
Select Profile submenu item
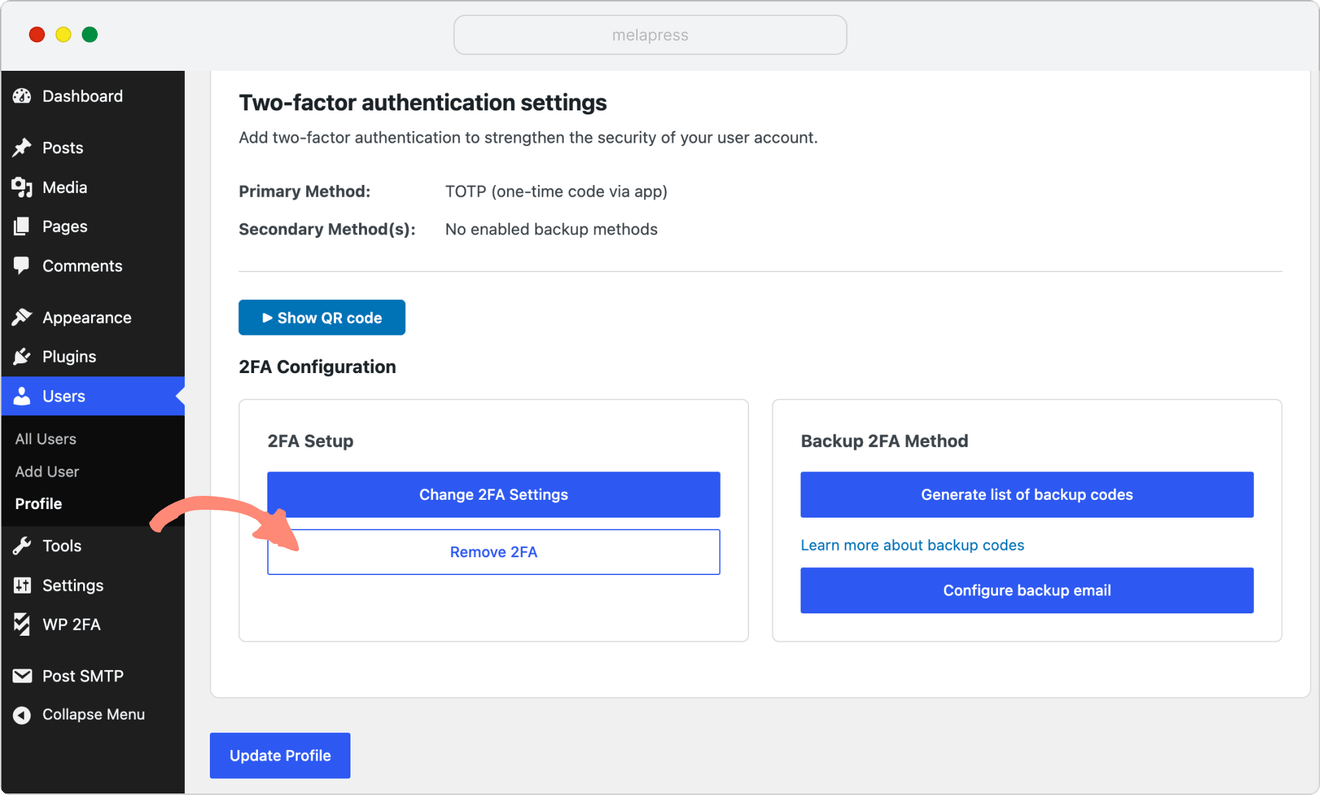[x=39, y=504]
